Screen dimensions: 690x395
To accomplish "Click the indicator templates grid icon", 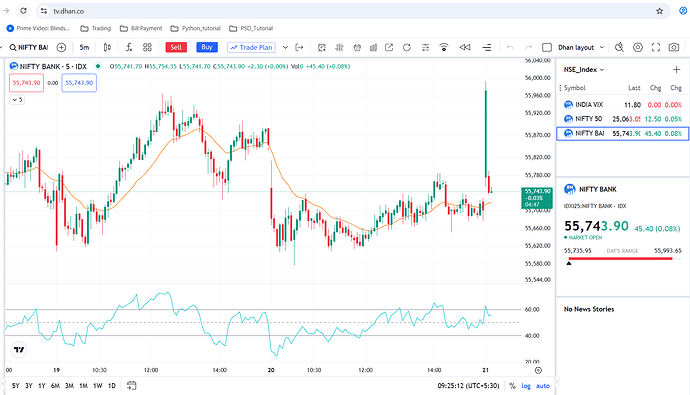I will click(x=147, y=48).
